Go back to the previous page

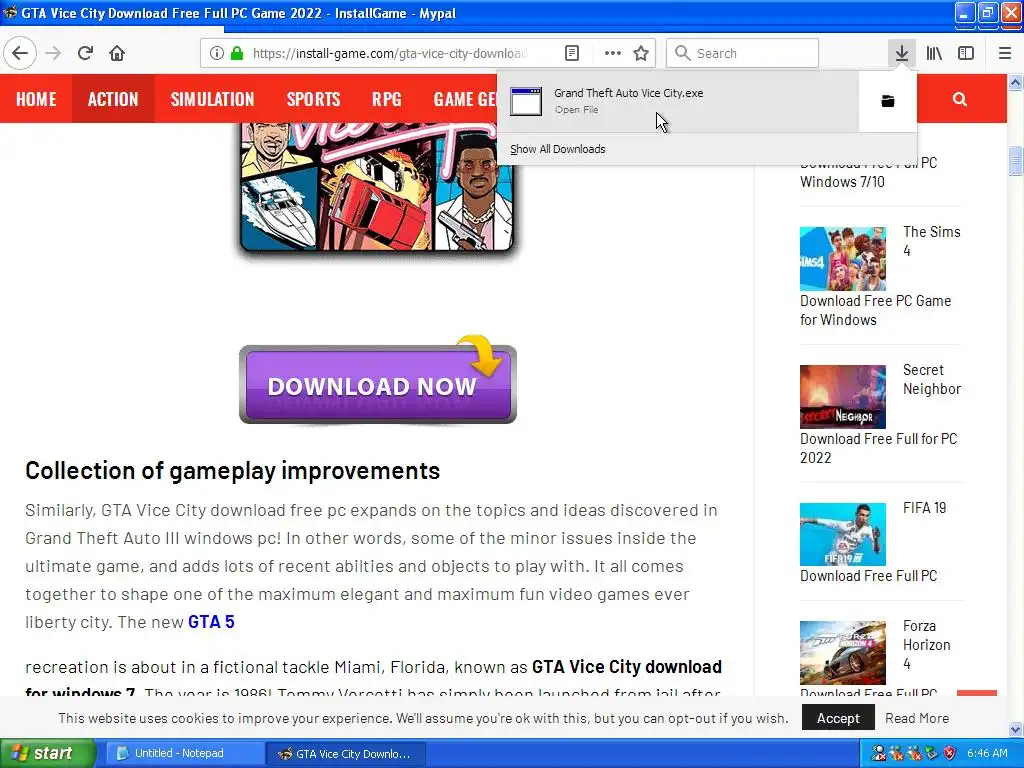click(20, 53)
